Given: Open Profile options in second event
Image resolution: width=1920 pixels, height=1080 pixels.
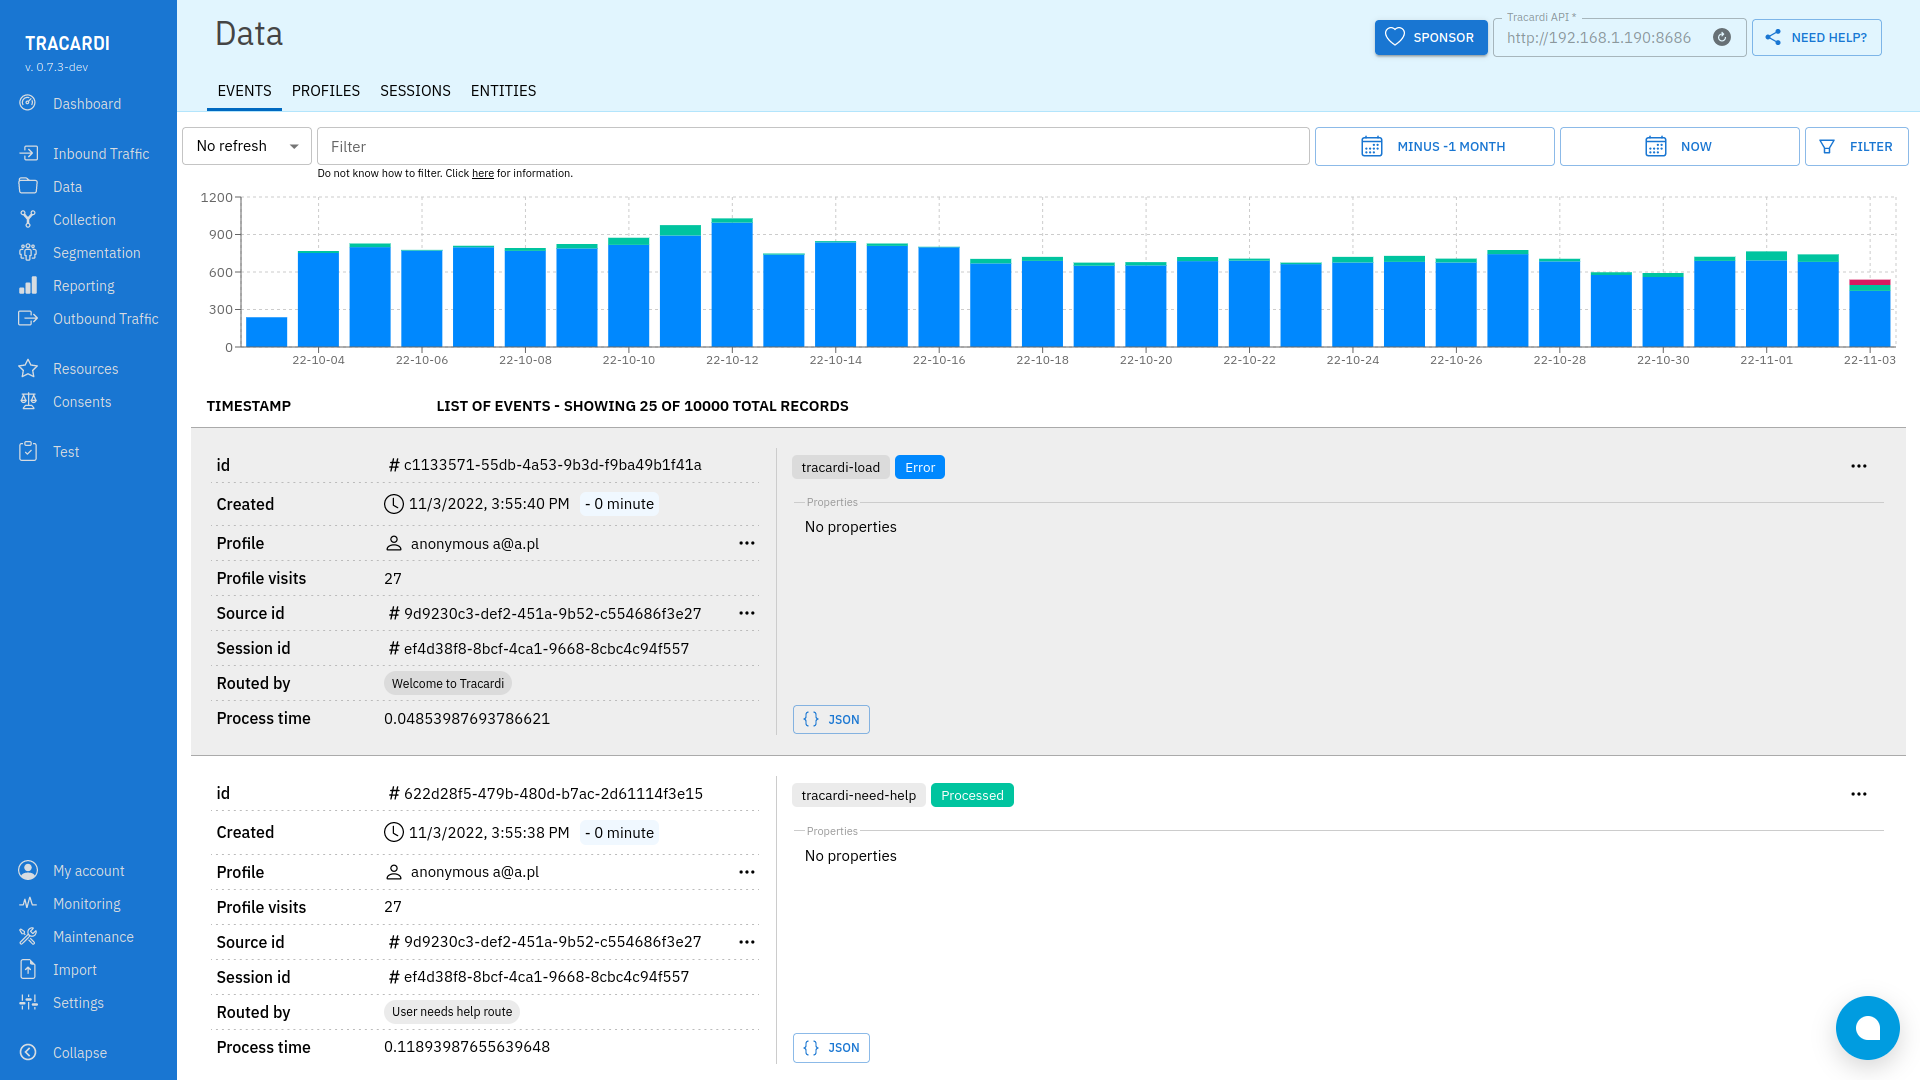Looking at the screenshot, I should click(x=747, y=872).
